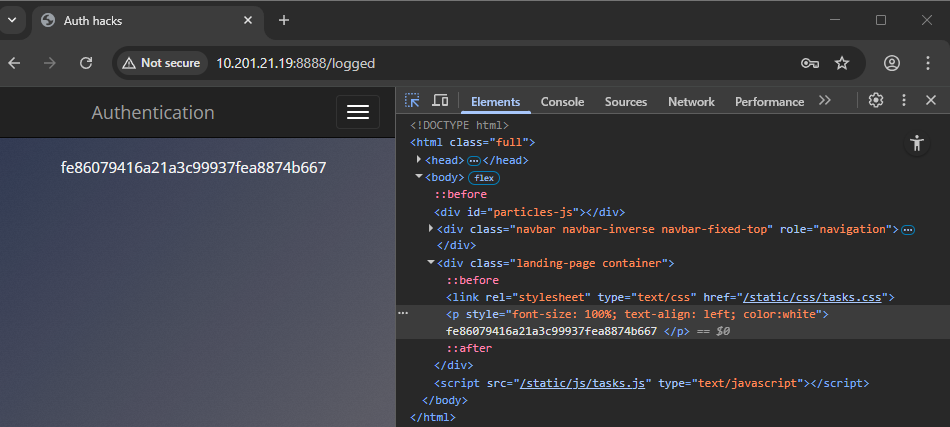Image resolution: width=950 pixels, height=427 pixels.
Task: Switch to the Performance tab
Action: tap(769, 102)
